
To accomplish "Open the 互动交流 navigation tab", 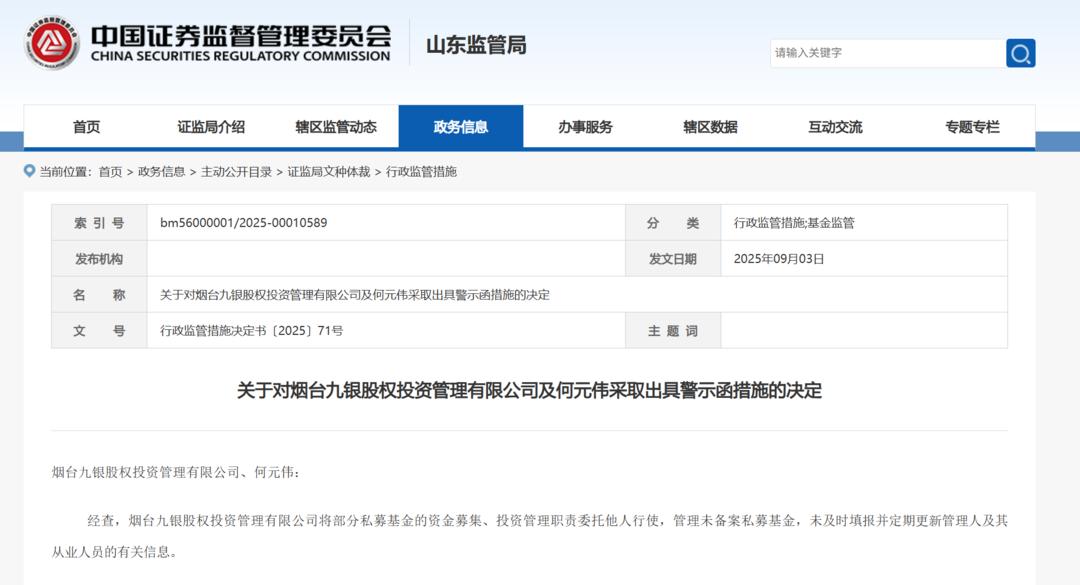I will 835,127.
